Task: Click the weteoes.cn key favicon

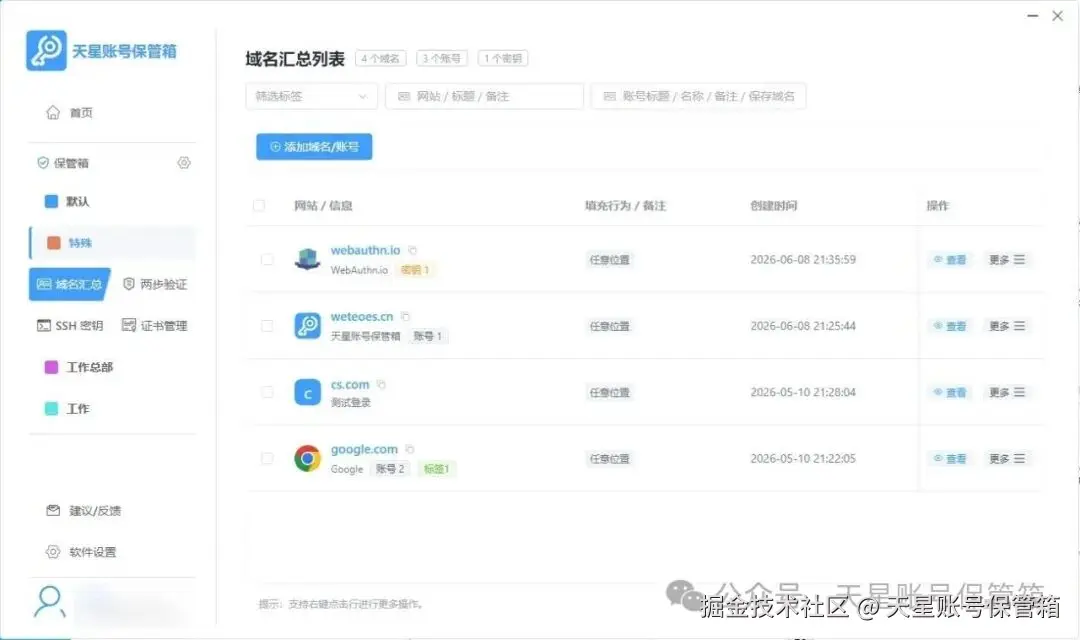Action: (x=307, y=326)
